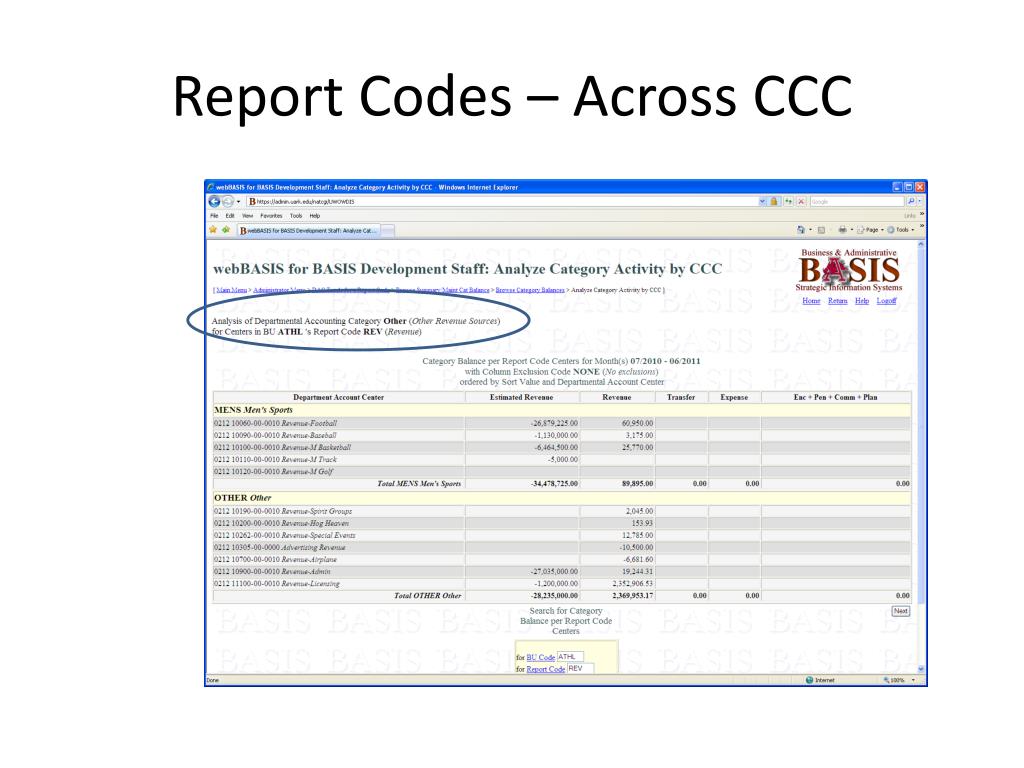The height and width of the screenshot is (768, 1024).
Task: Click the Main Menu breadcrumb link
Action: coord(231,290)
